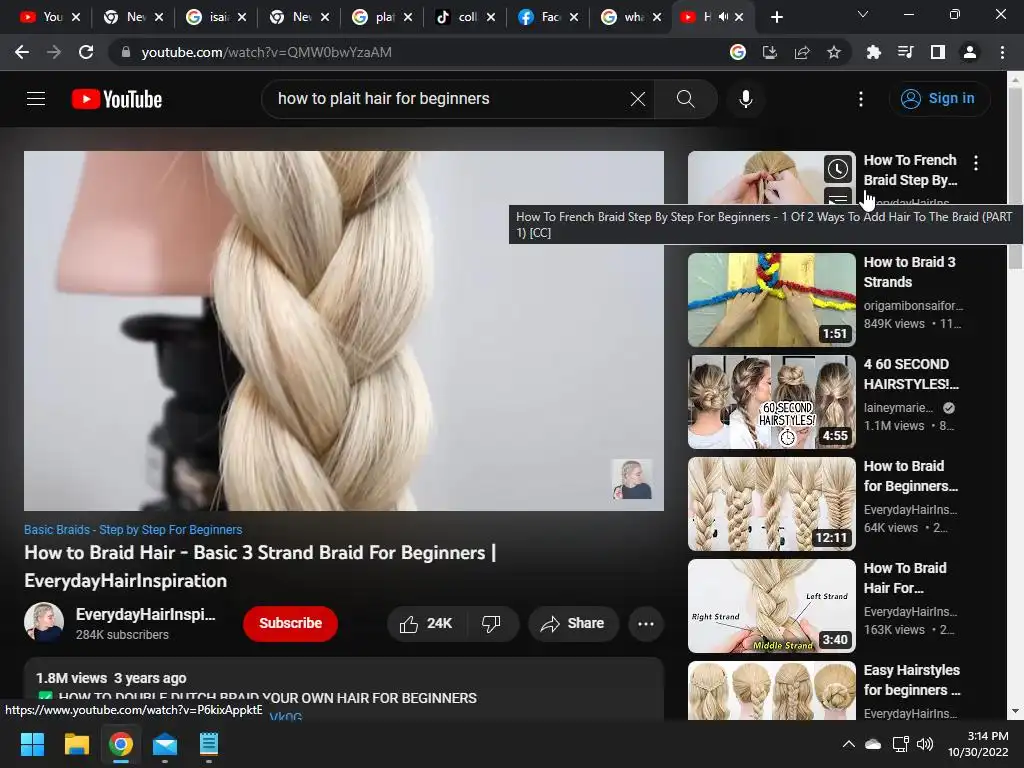The image size is (1024, 768).
Task: Go back in browser history
Action: [22, 52]
